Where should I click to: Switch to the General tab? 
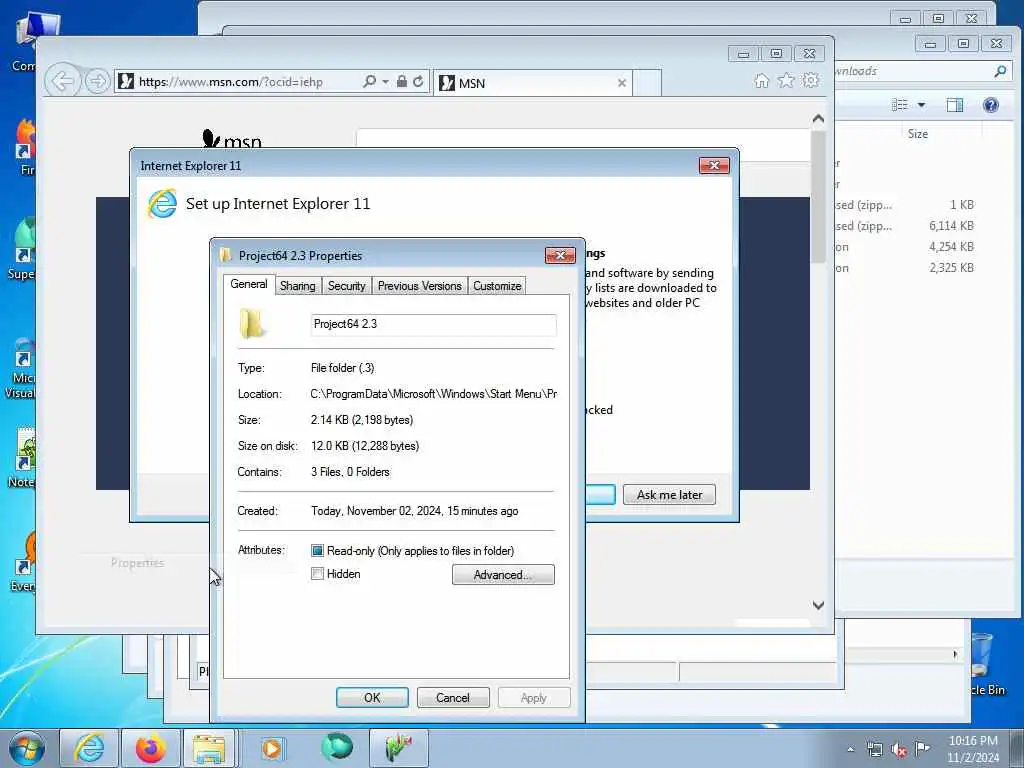[x=248, y=284]
